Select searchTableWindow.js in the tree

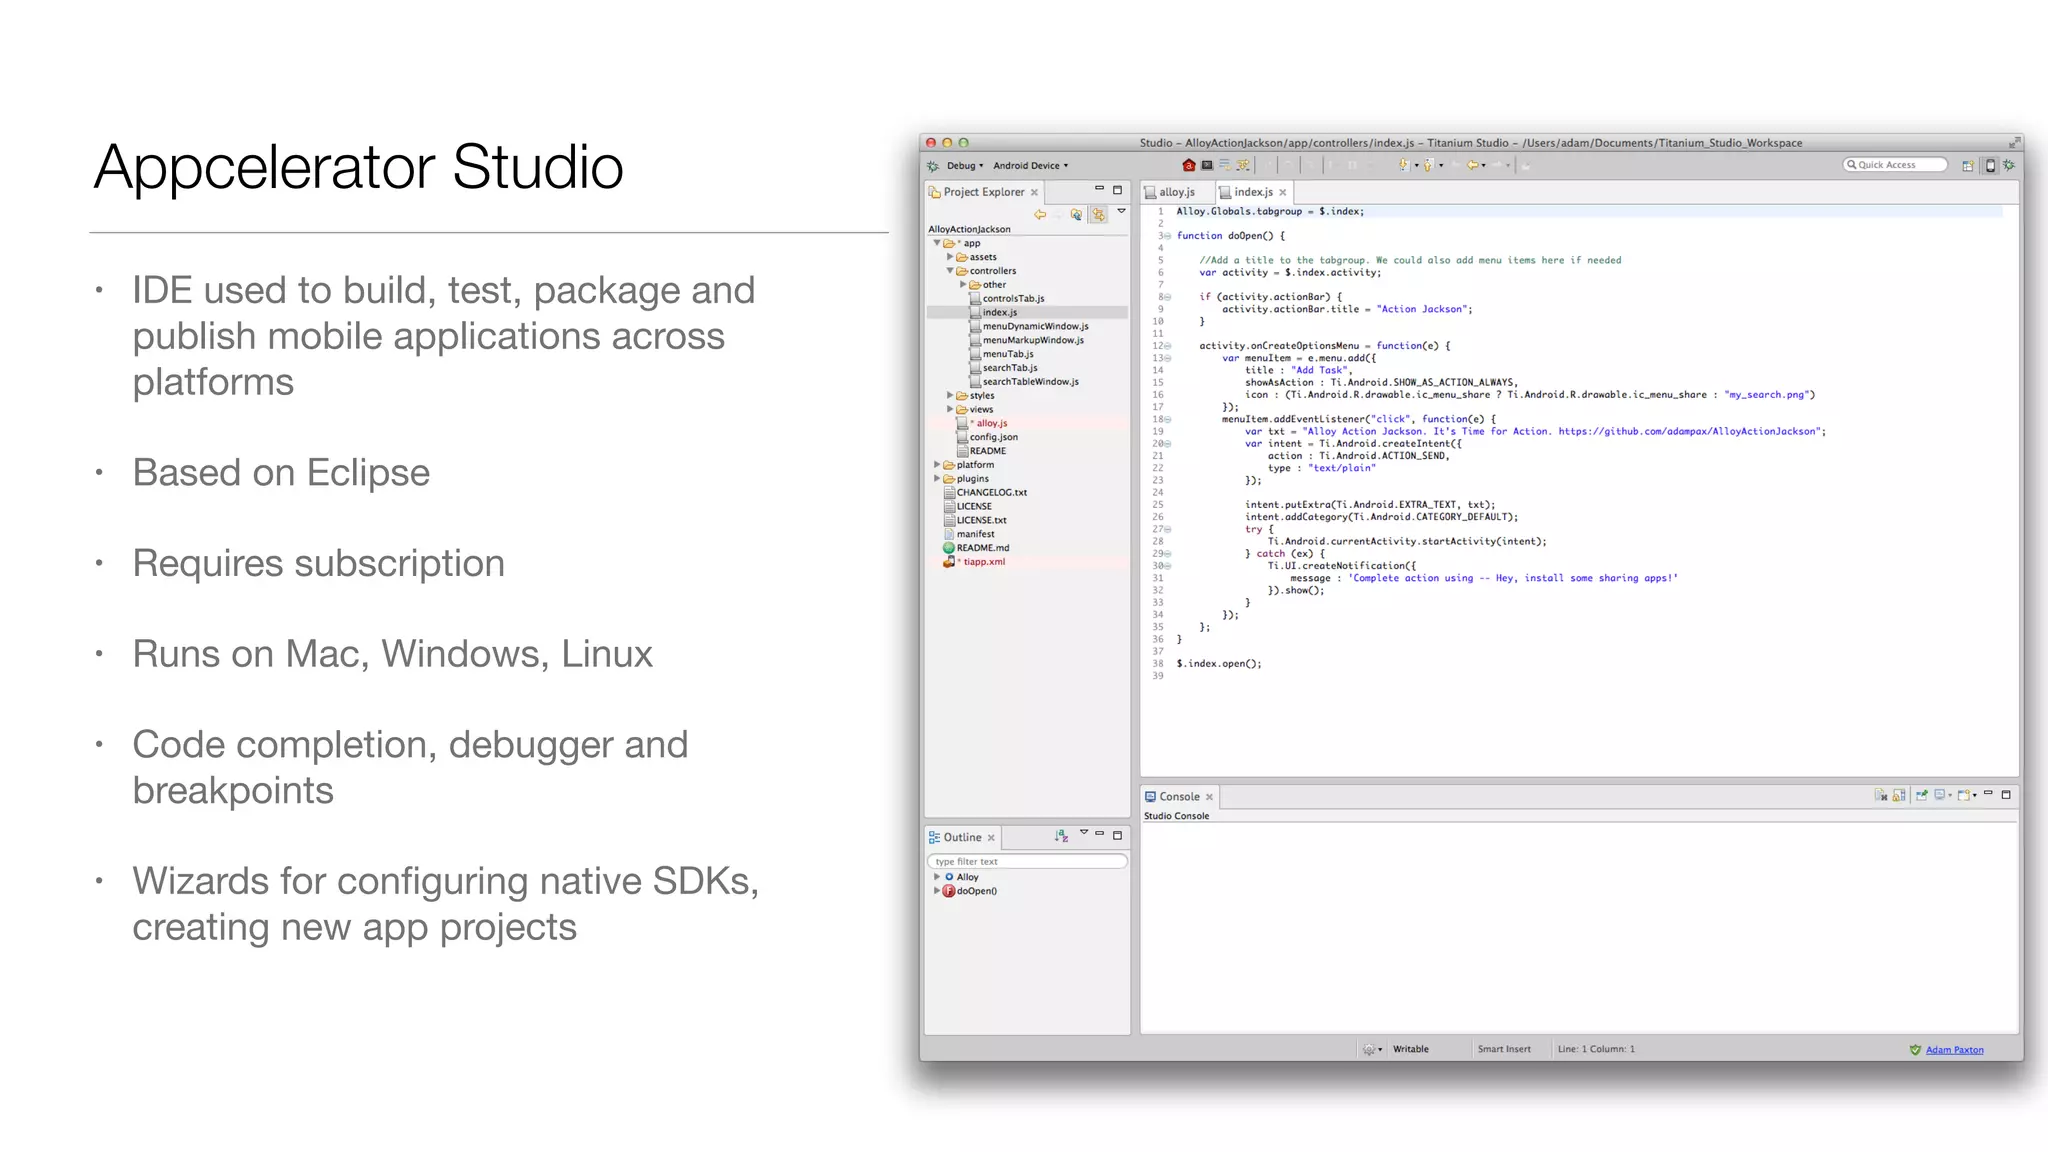click(1030, 382)
